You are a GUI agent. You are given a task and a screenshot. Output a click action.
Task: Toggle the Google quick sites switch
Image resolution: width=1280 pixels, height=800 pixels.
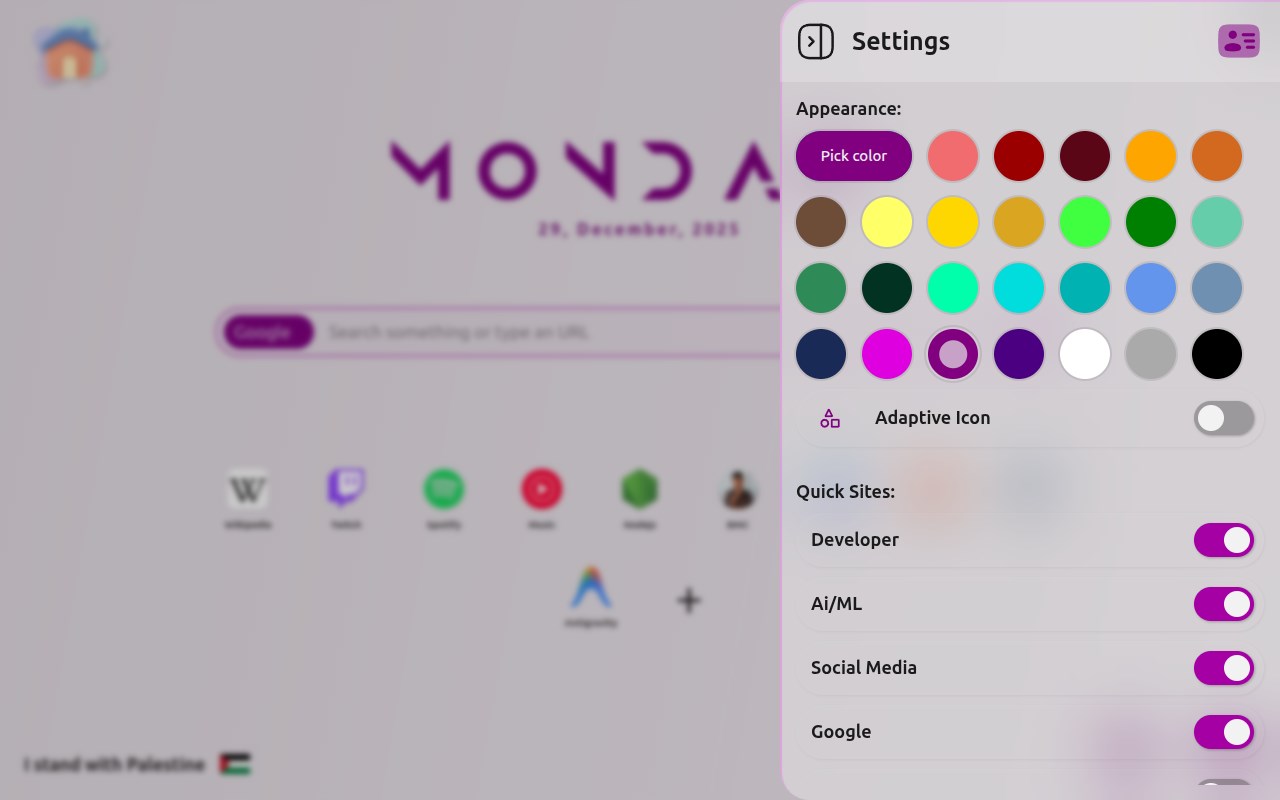pyautogui.click(x=1224, y=732)
